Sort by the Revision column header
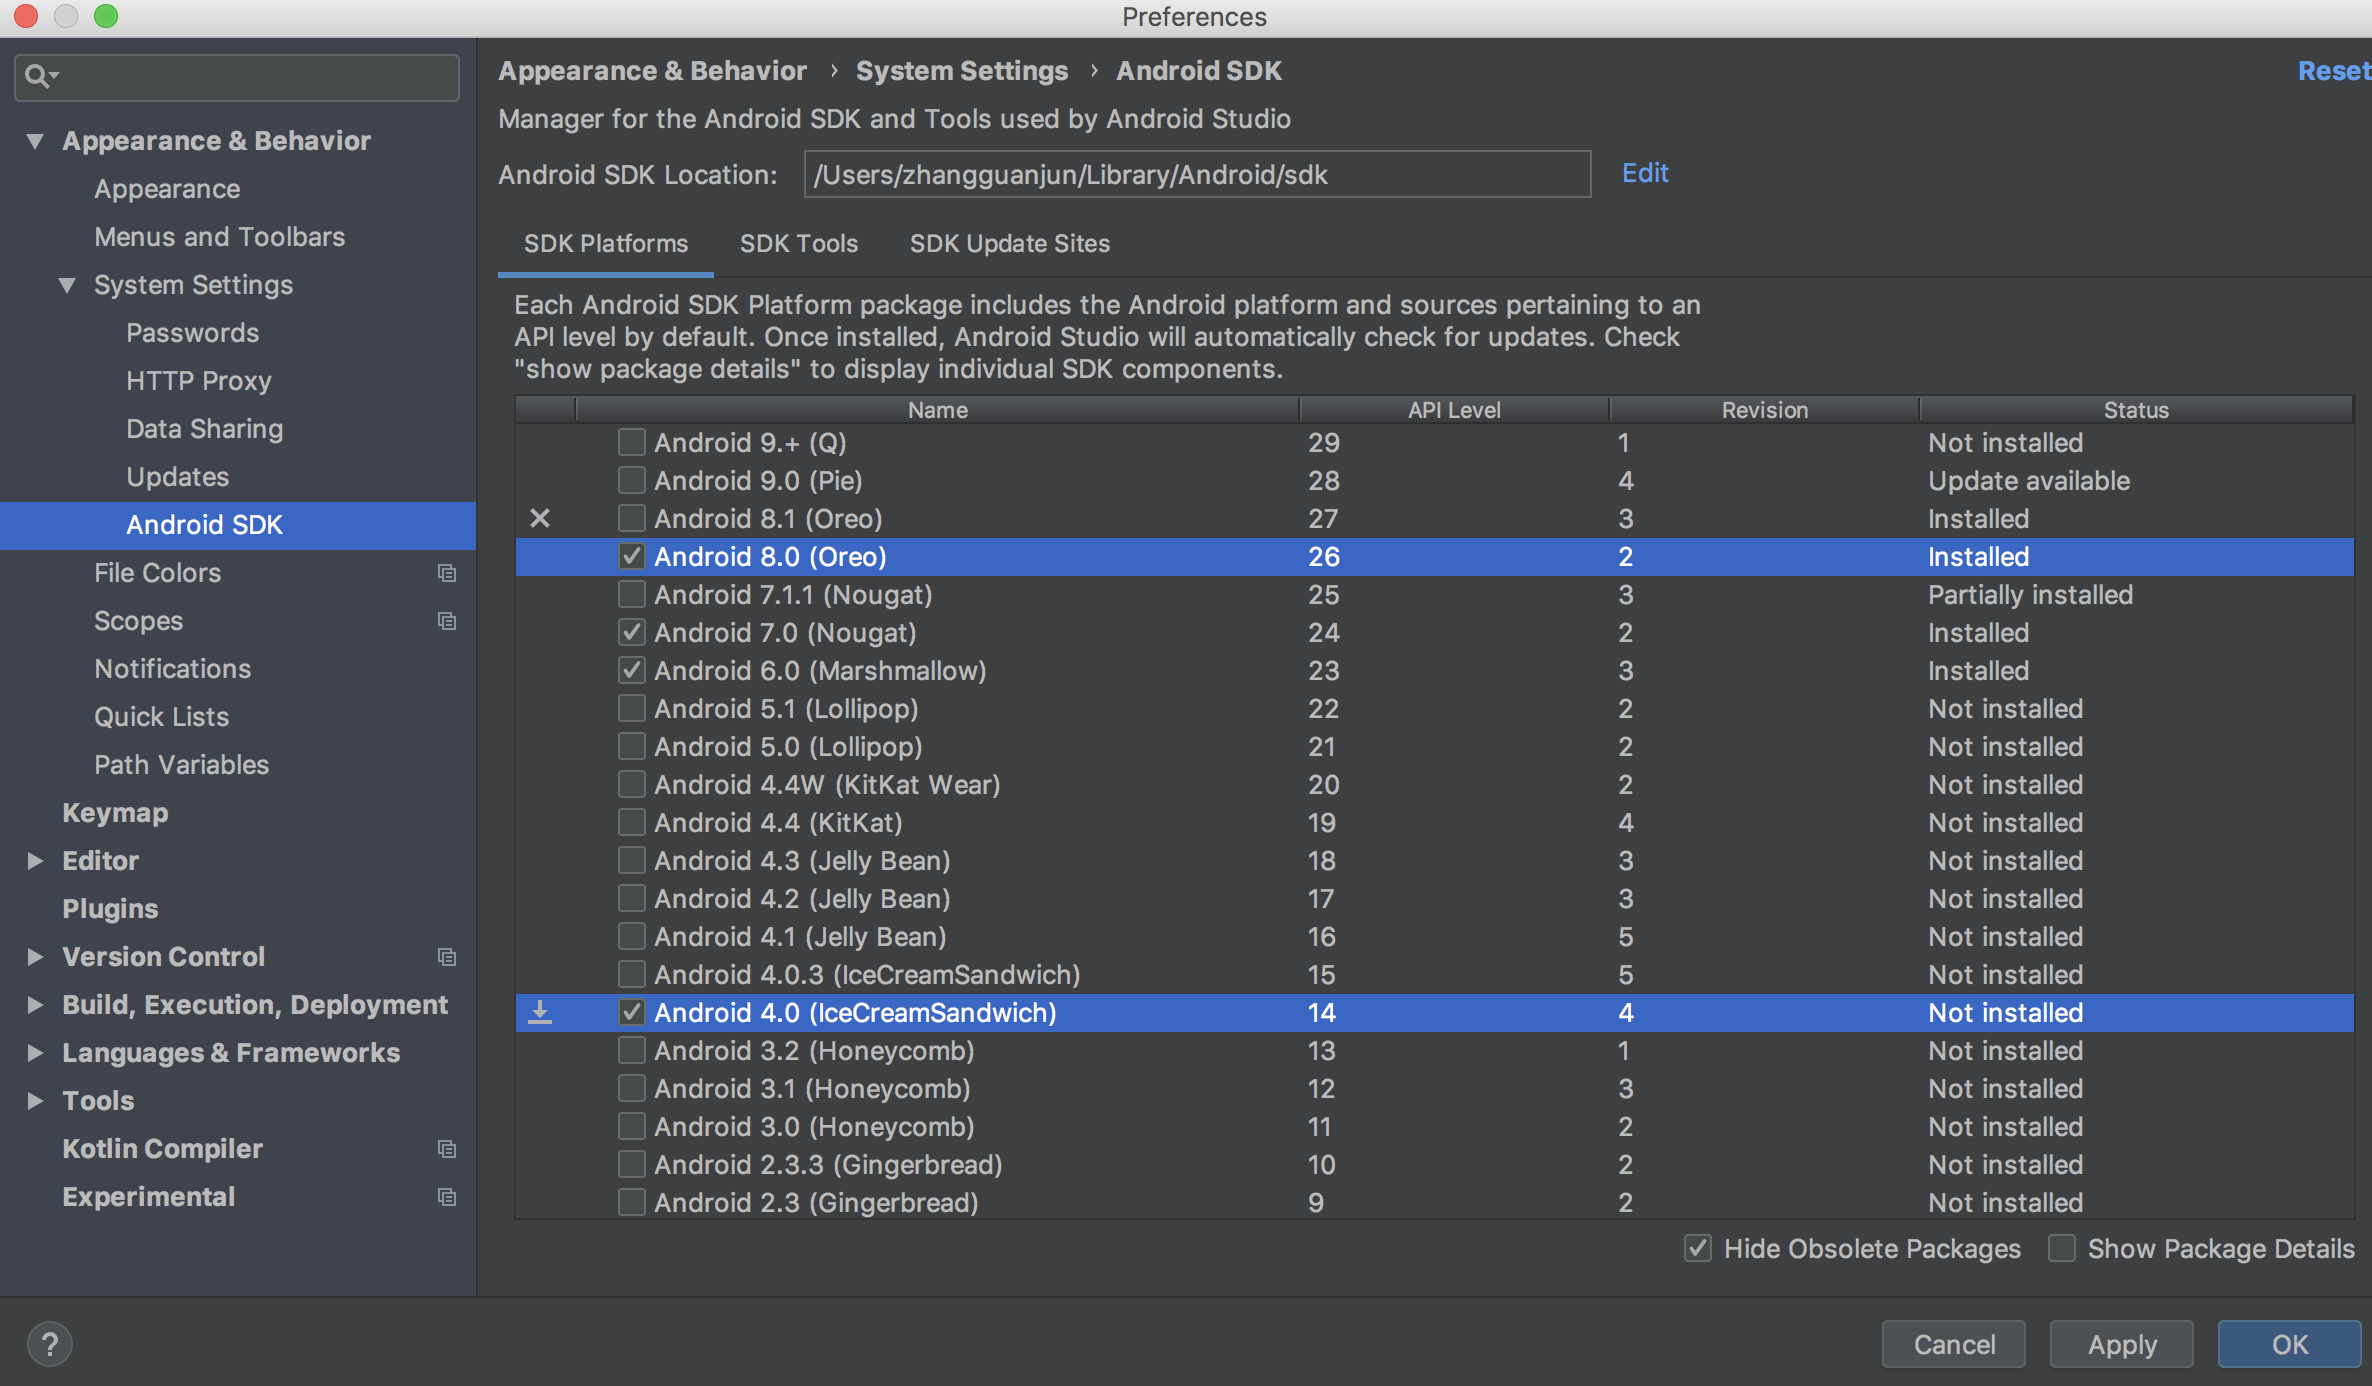Viewport: 2372px width, 1386px height. 1765,410
